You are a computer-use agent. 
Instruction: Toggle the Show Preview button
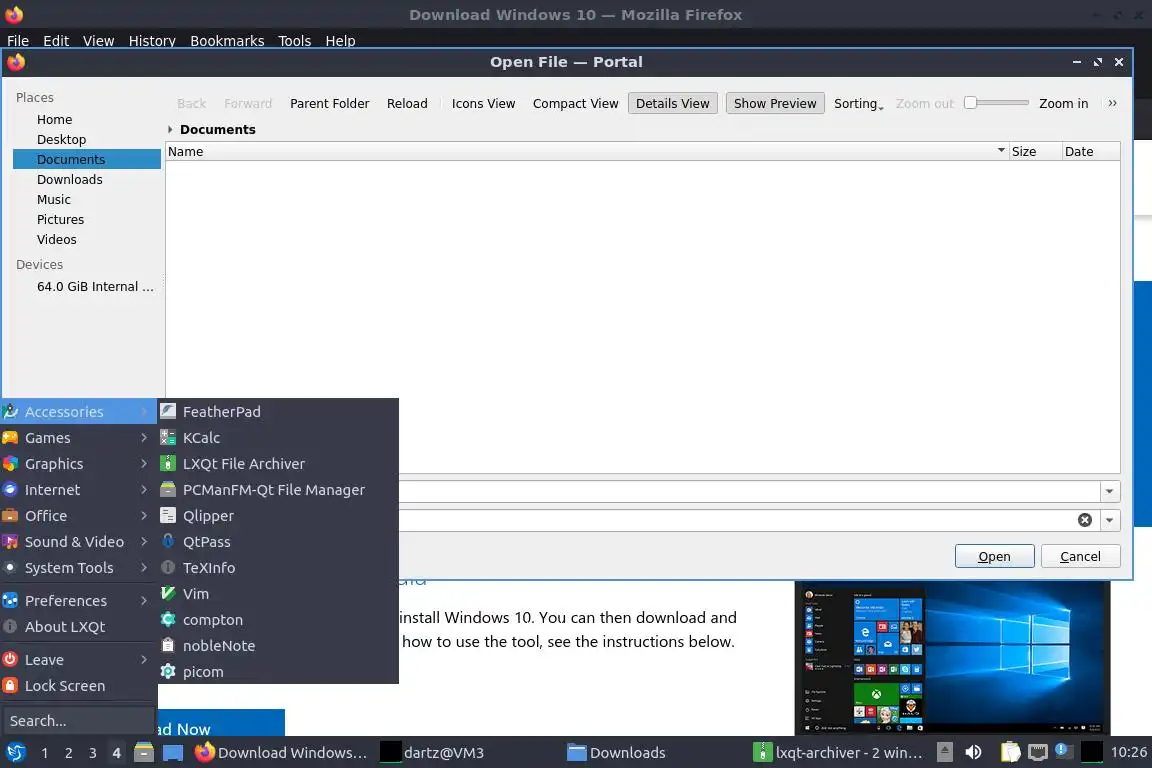(x=775, y=104)
